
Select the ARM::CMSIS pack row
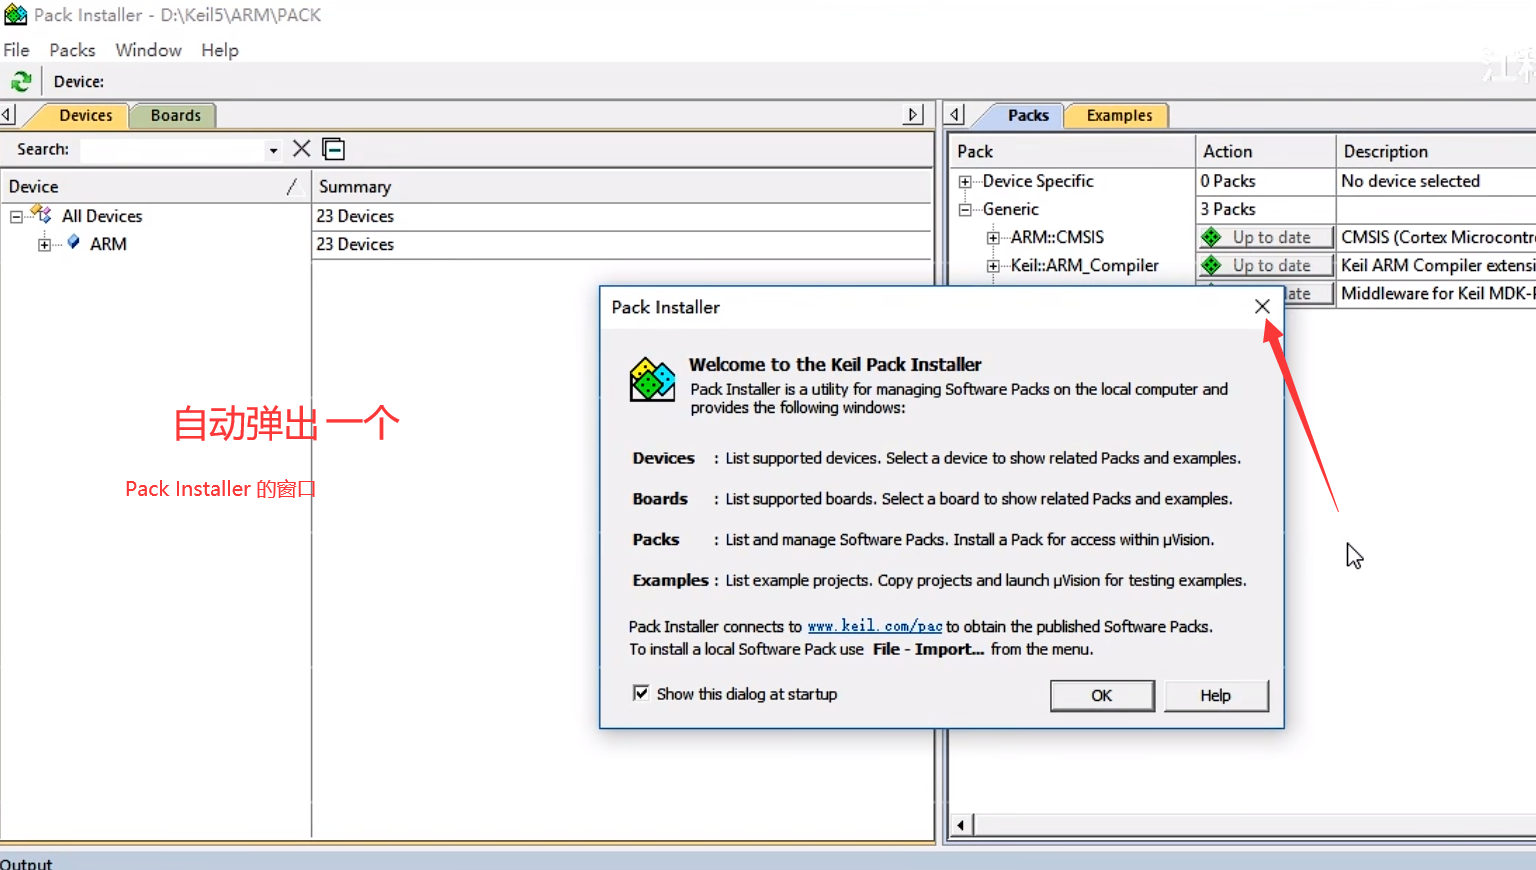tap(1057, 237)
